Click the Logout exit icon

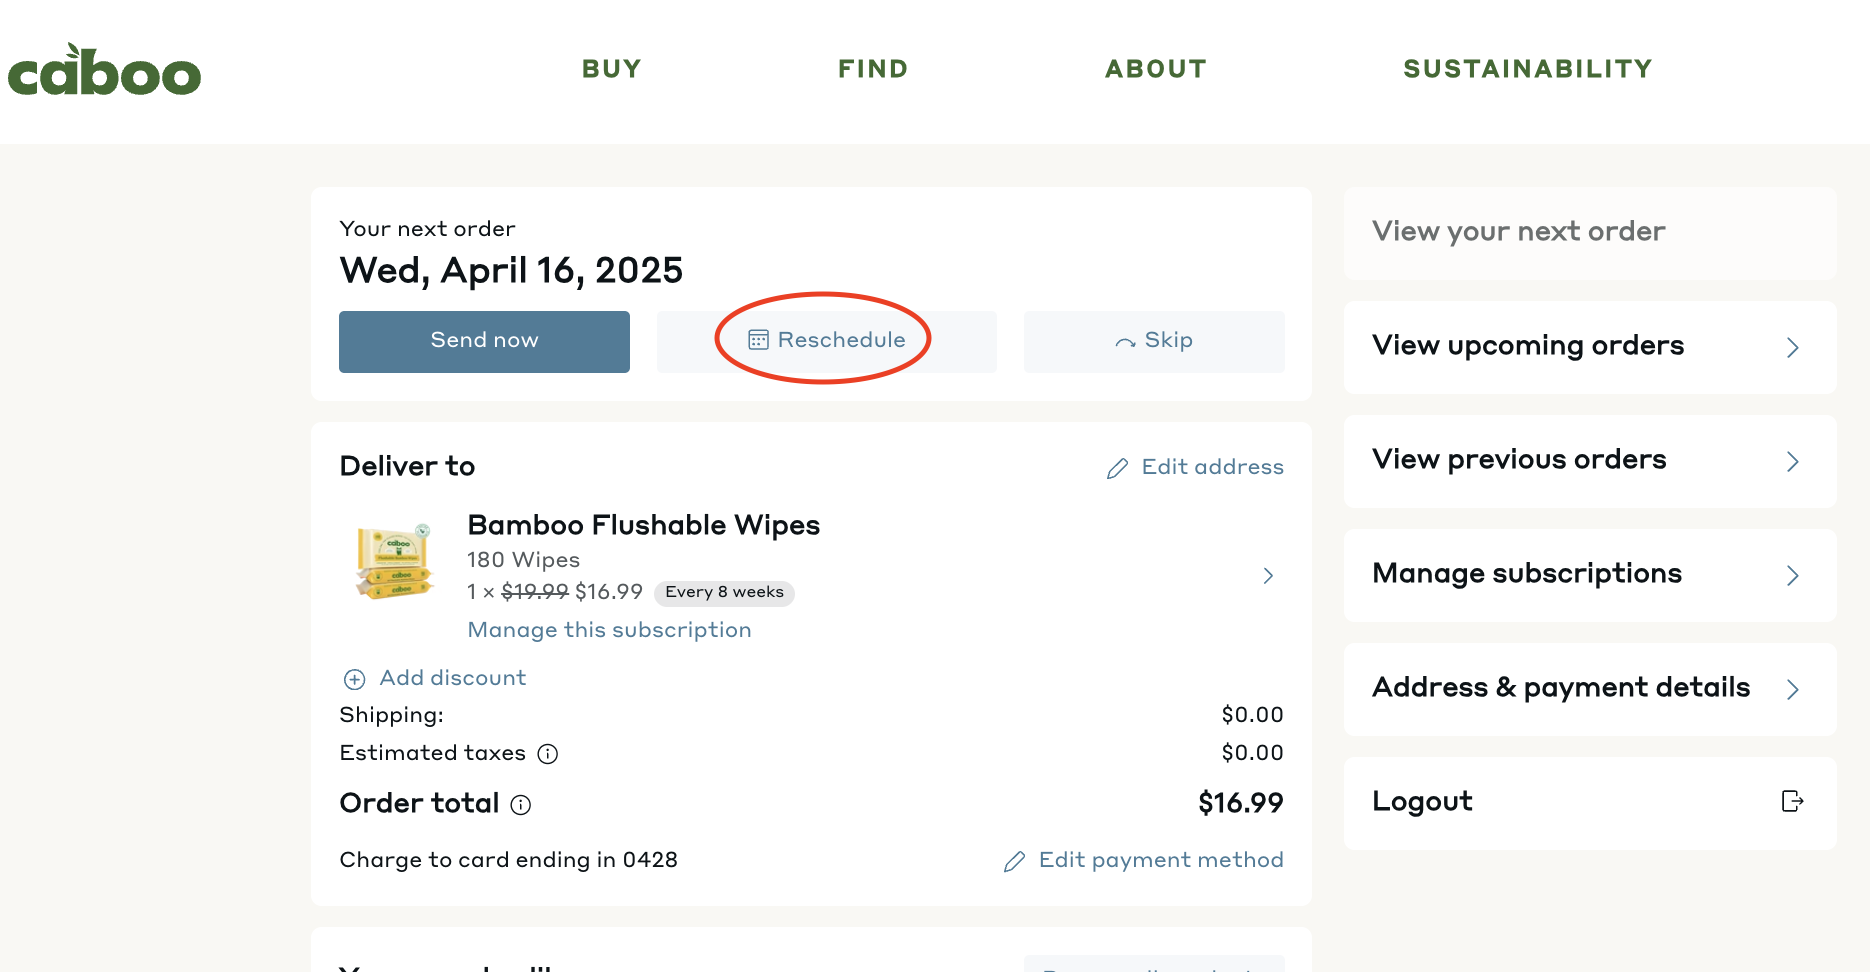[1792, 801]
